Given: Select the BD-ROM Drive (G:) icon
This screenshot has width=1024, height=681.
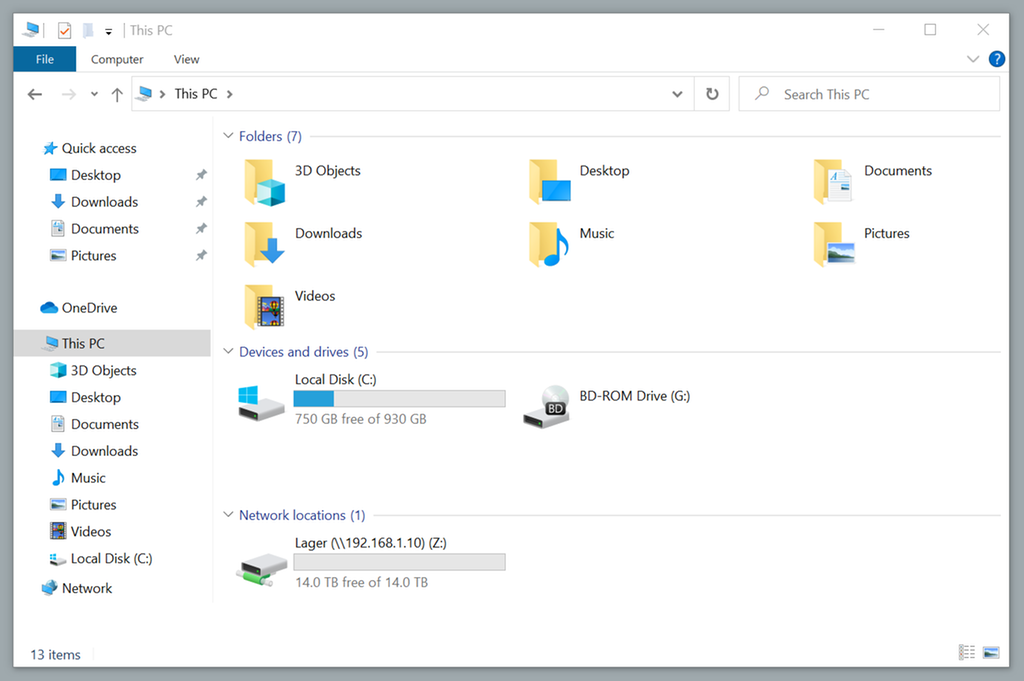Looking at the screenshot, I should click(546, 407).
